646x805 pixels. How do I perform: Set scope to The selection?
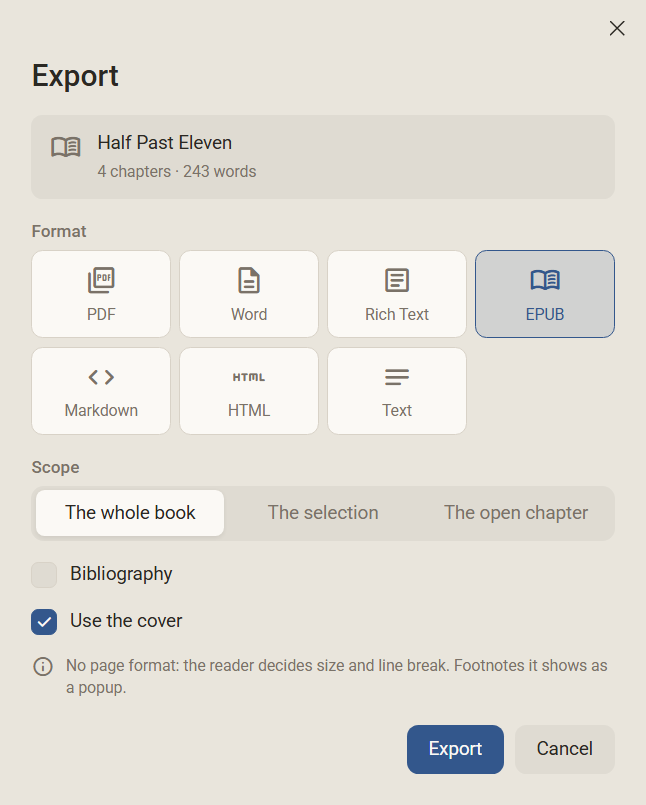point(323,513)
